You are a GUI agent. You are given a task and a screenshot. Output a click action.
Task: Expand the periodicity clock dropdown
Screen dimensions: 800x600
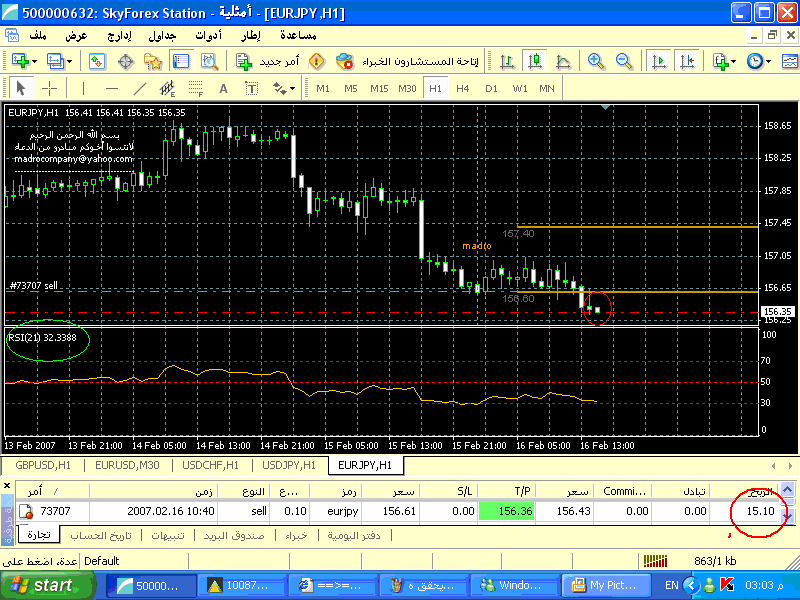point(768,61)
